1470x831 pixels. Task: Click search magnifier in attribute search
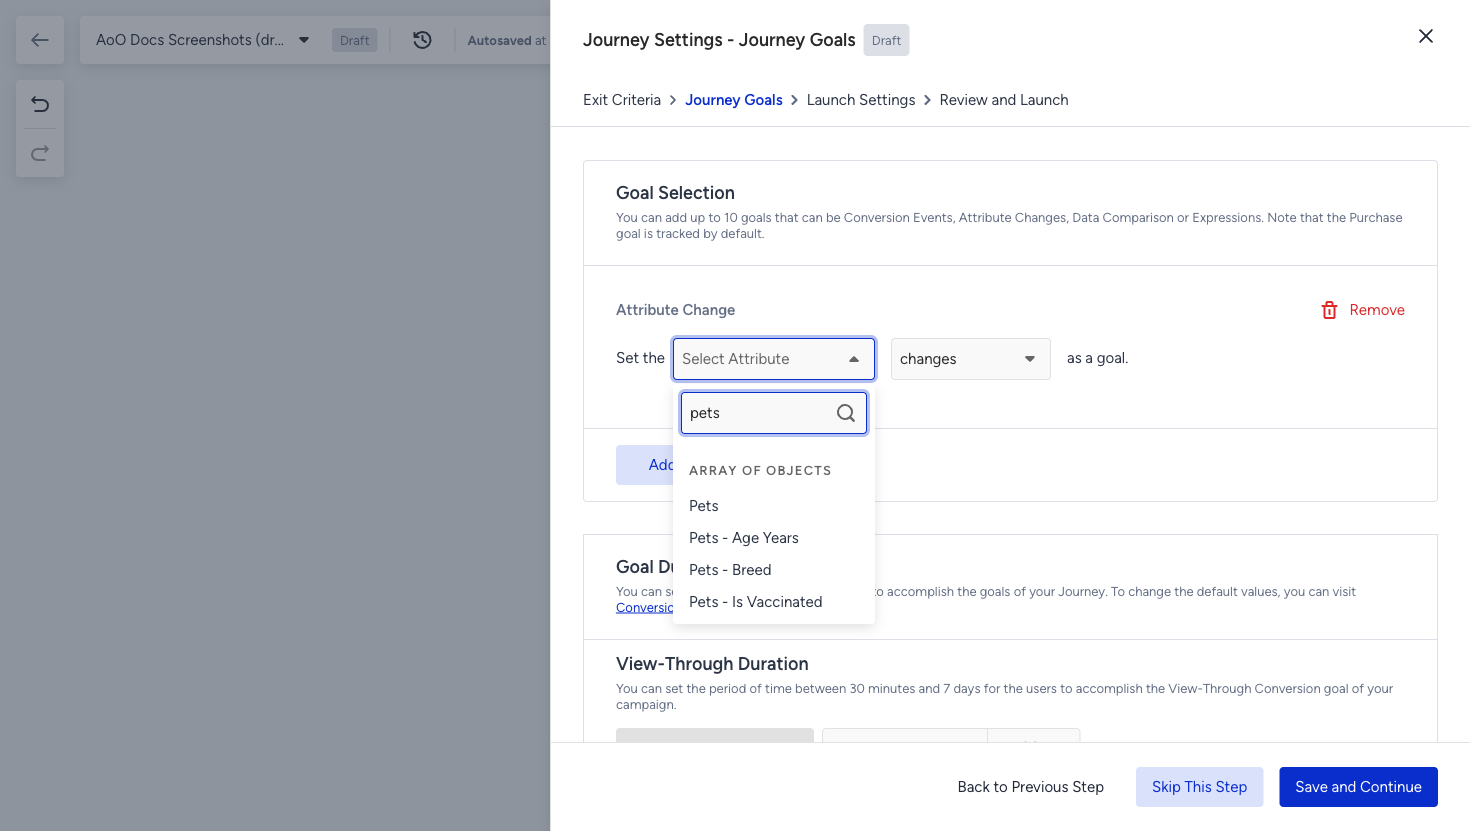pos(846,413)
